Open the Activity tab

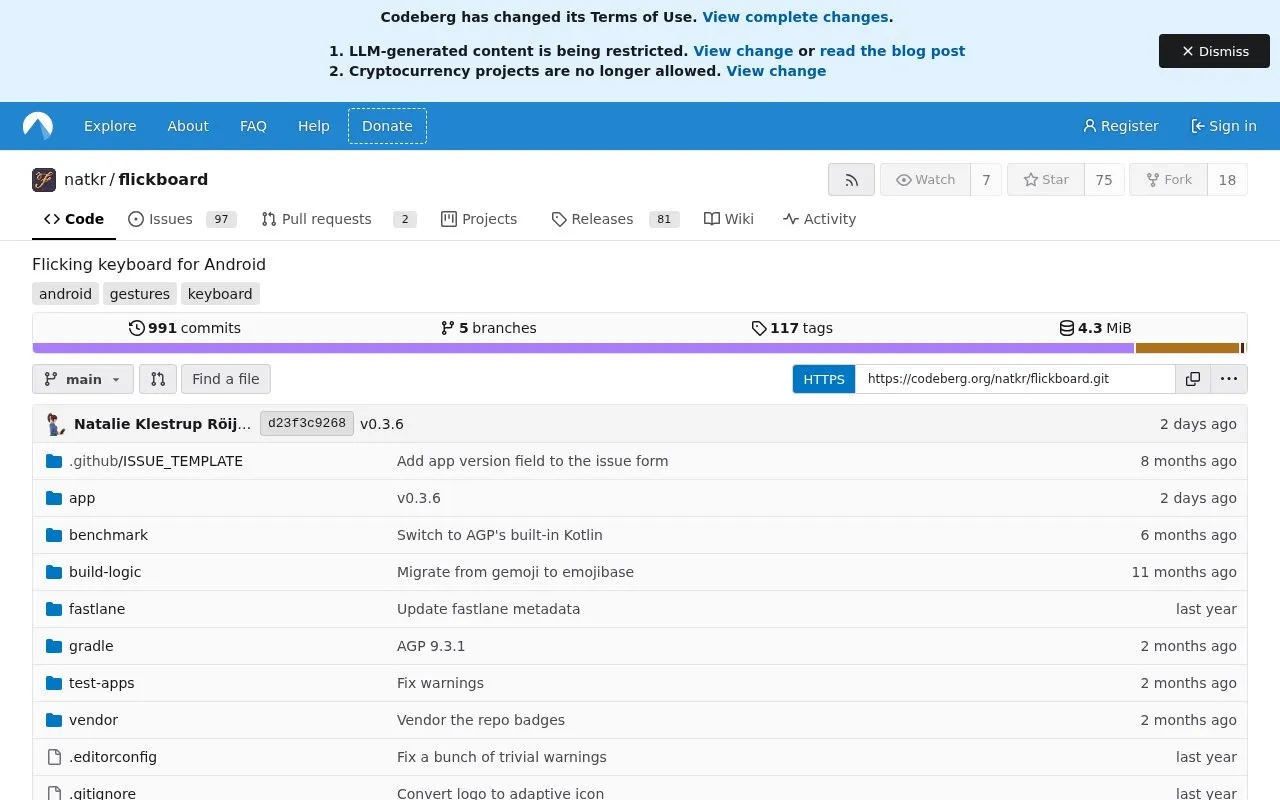pos(820,219)
